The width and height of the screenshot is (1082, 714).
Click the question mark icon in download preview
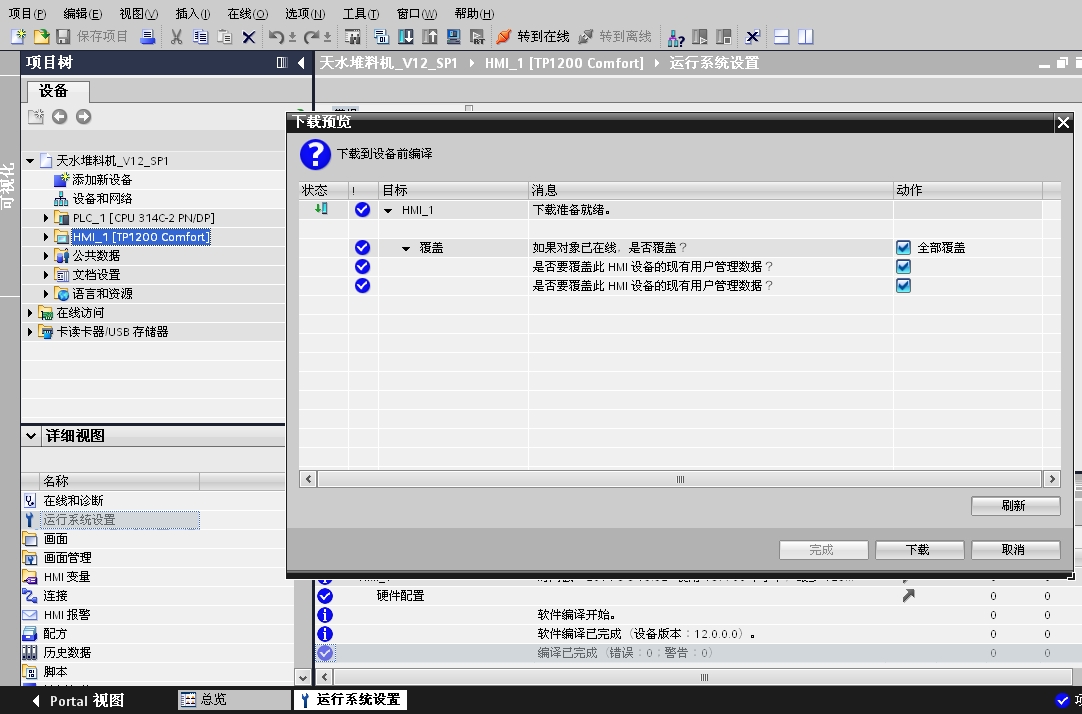point(315,154)
